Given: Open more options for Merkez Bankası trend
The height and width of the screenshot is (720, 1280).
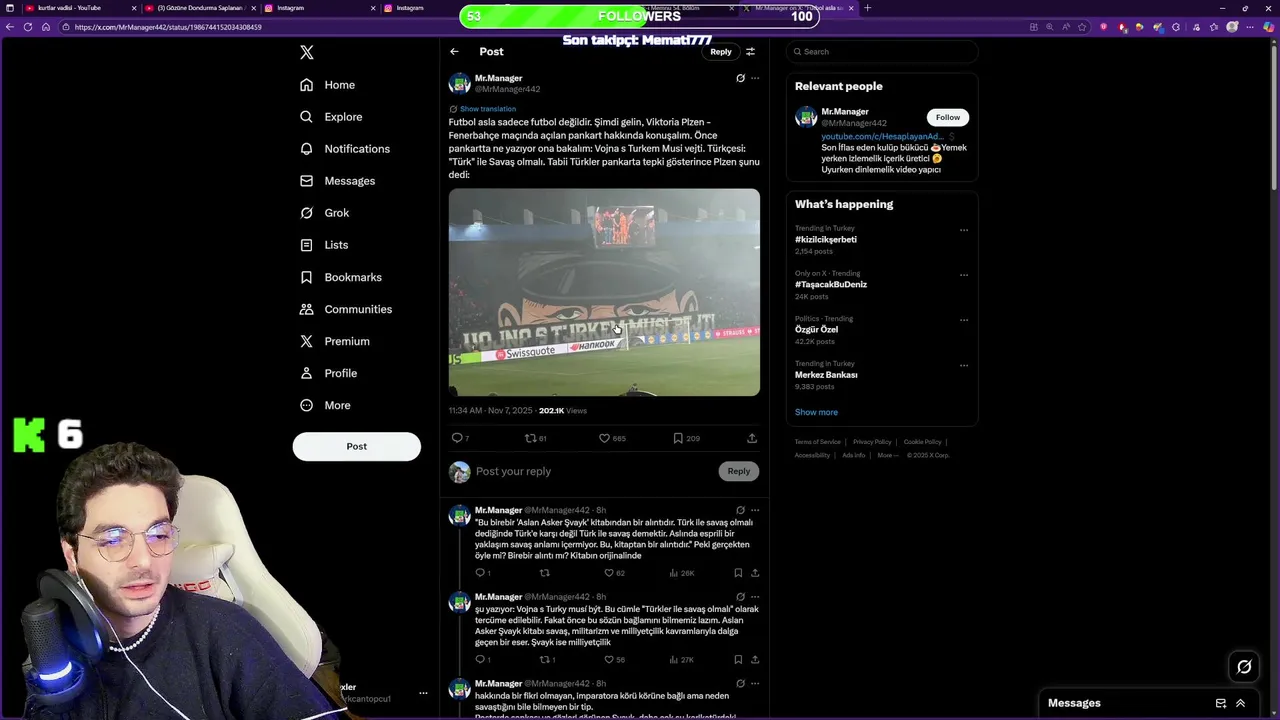Looking at the screenshot, I should point(964,365).
